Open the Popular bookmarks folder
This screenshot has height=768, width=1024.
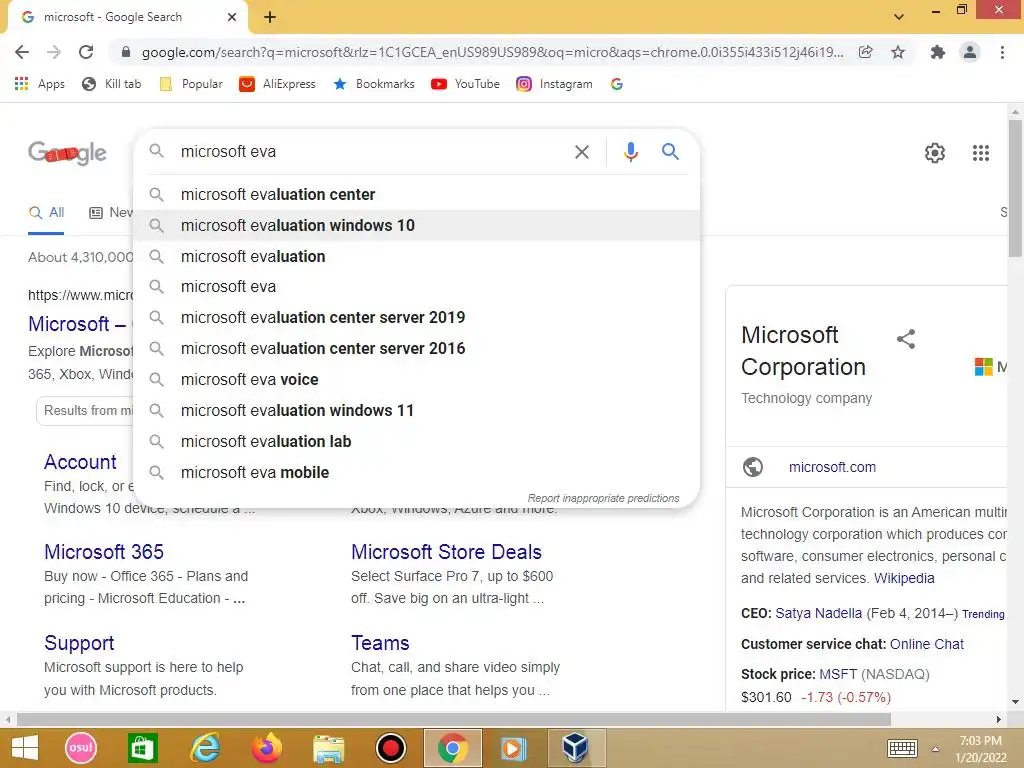[x=191, y=84]
